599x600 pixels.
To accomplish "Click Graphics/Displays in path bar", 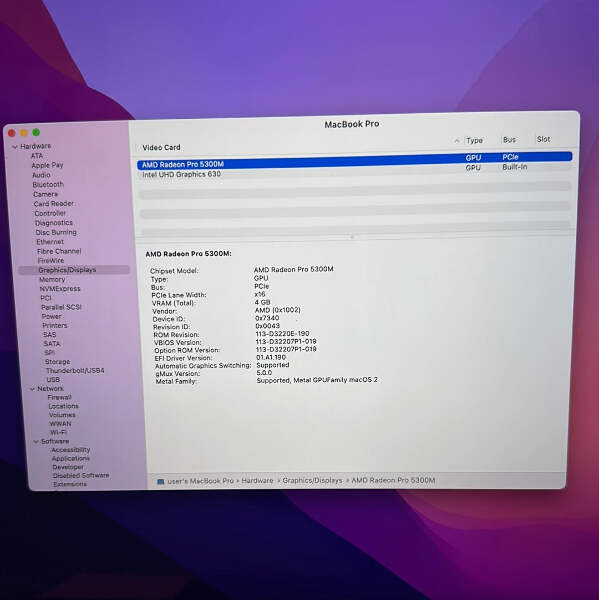I will 312,480.
